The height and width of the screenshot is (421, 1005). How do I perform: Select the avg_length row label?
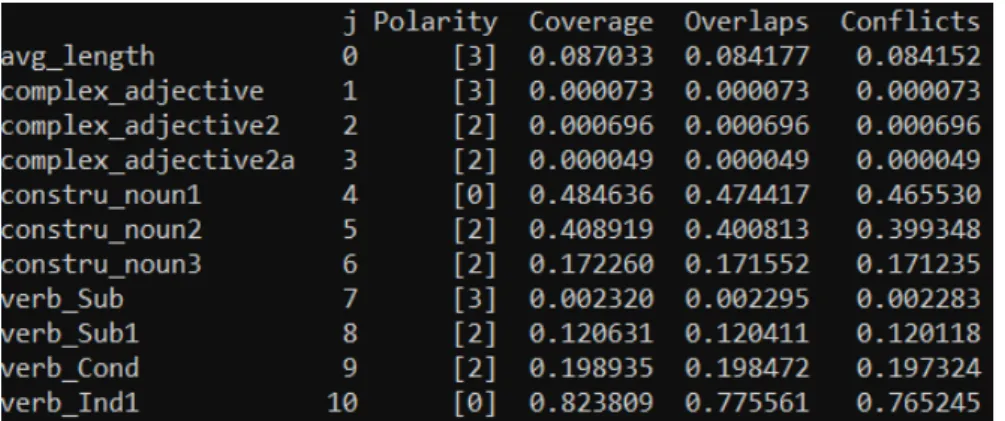point(78,57)
